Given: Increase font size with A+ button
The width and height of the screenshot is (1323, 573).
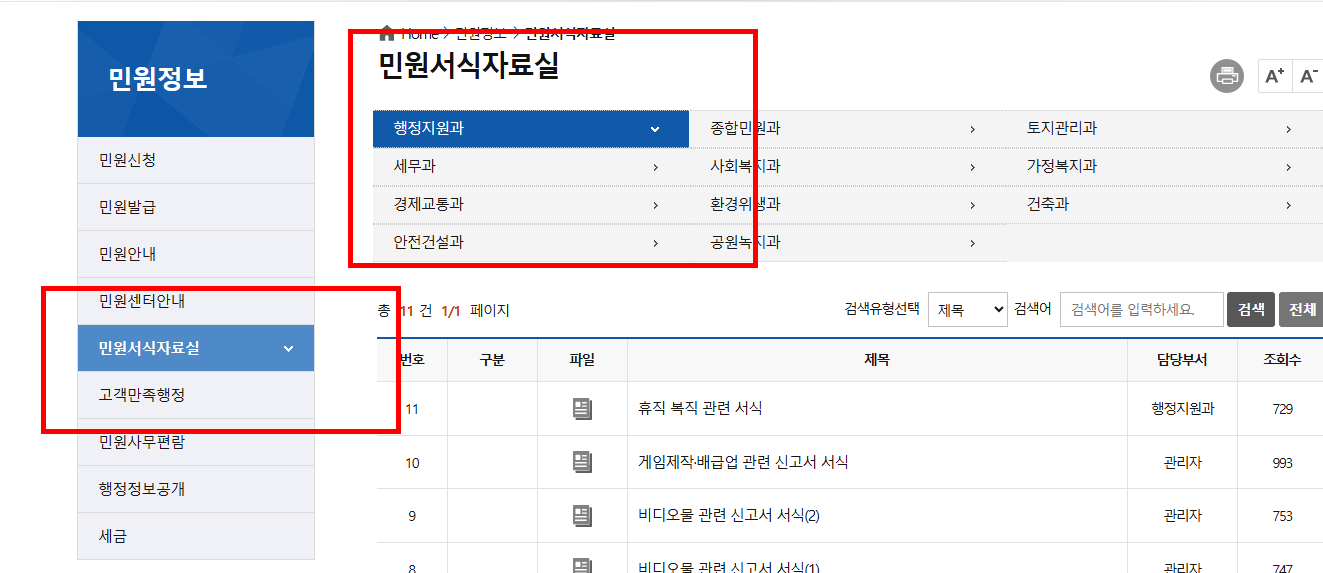Looking at the screenshot, I should click(x=1274, y=76).
